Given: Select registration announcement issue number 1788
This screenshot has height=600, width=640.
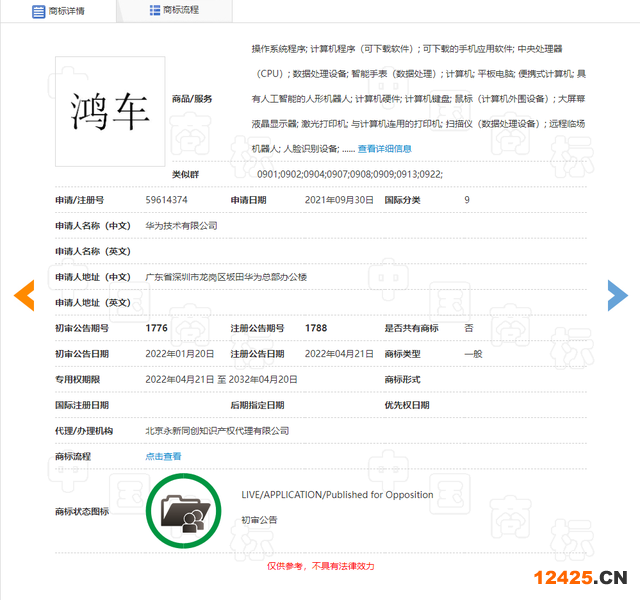Looking at the screenshot, I should 316,328.
